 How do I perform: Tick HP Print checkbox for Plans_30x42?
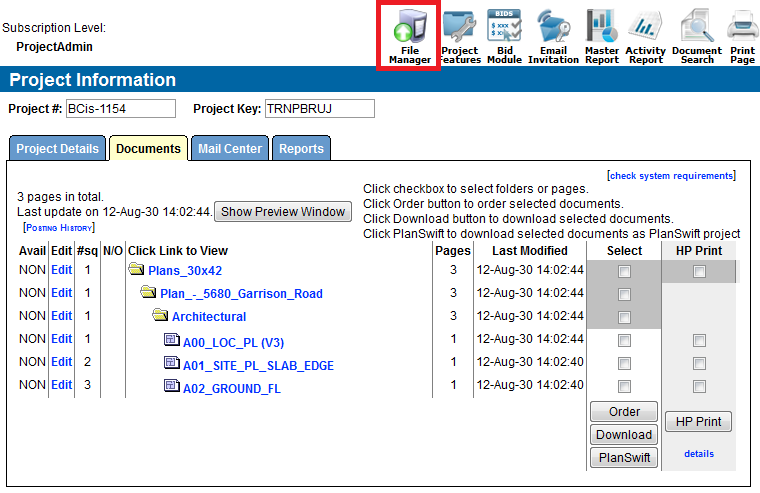[699, 271]
